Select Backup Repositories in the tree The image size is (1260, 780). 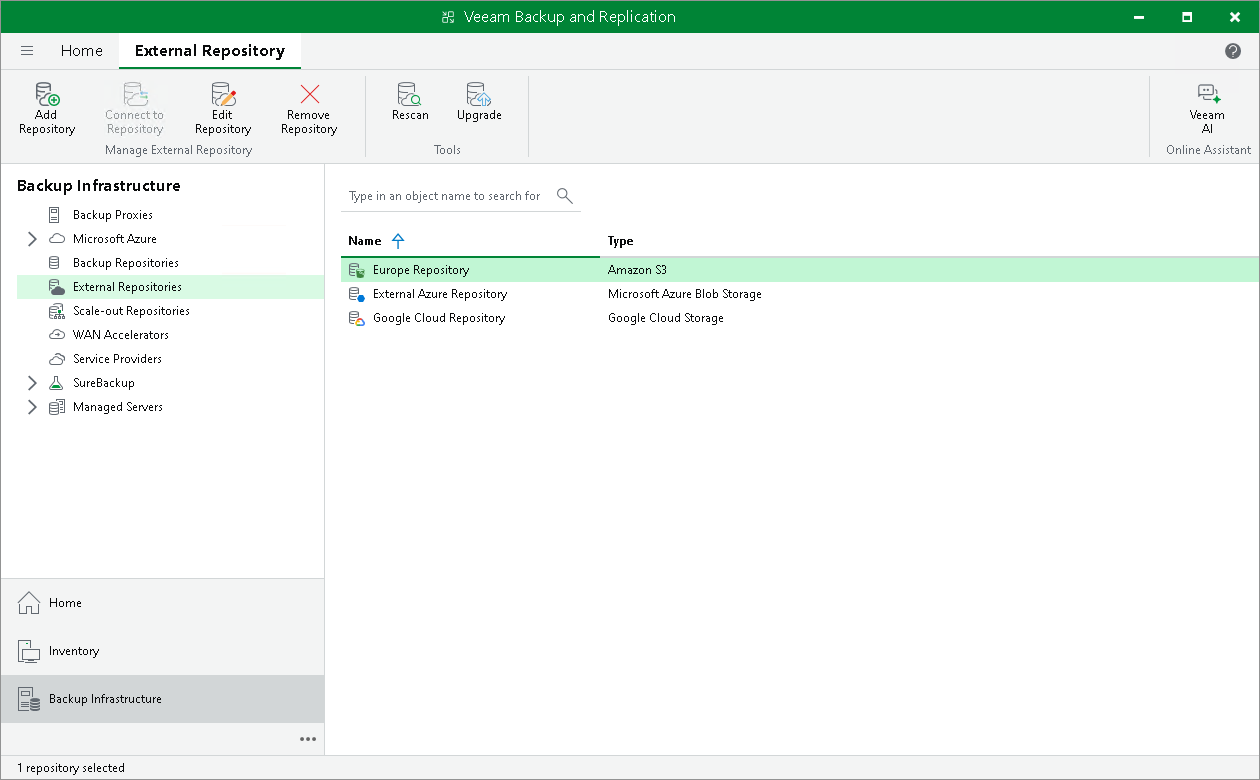click(x=126, y=263)
